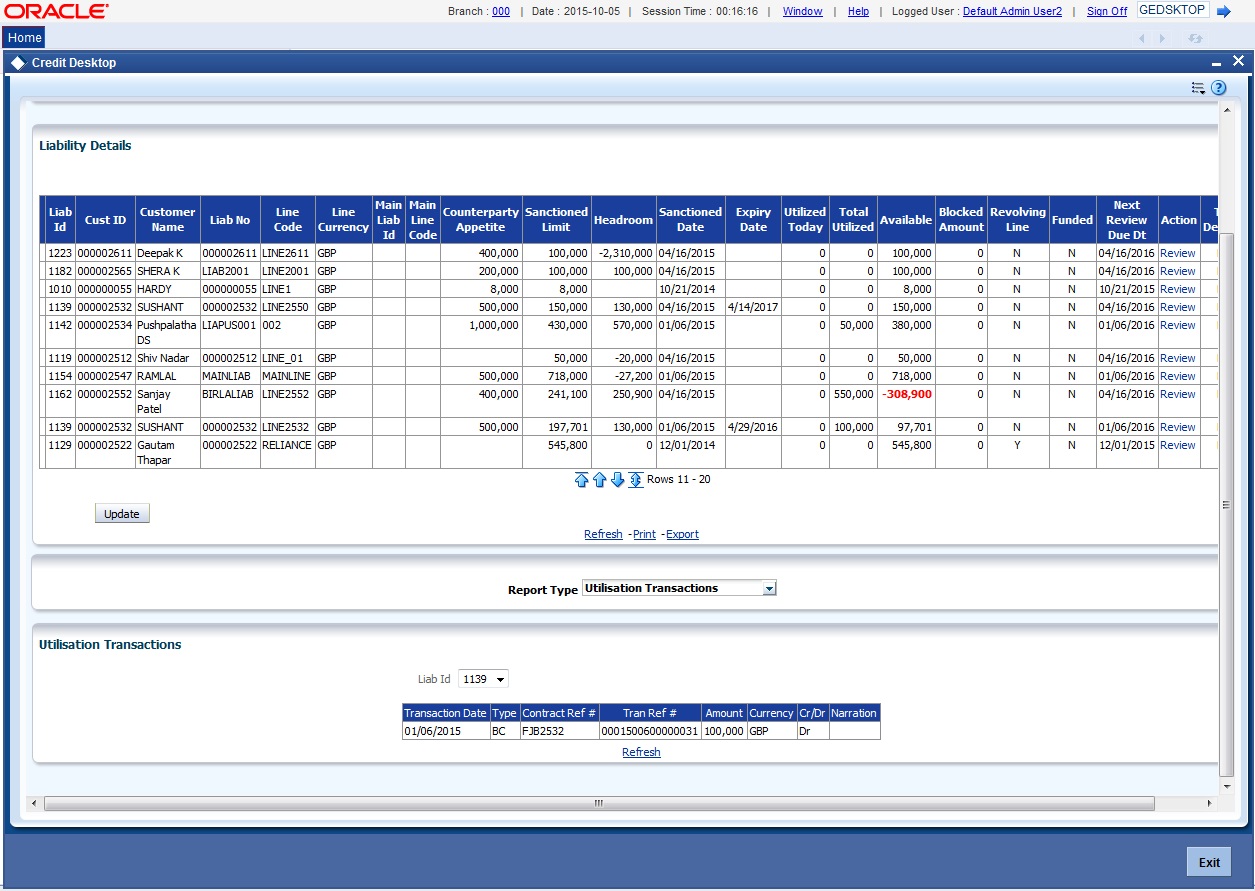Screen dimensions: 1255x891
Task: Click Branch 000 link
Action: coord(501,11)
